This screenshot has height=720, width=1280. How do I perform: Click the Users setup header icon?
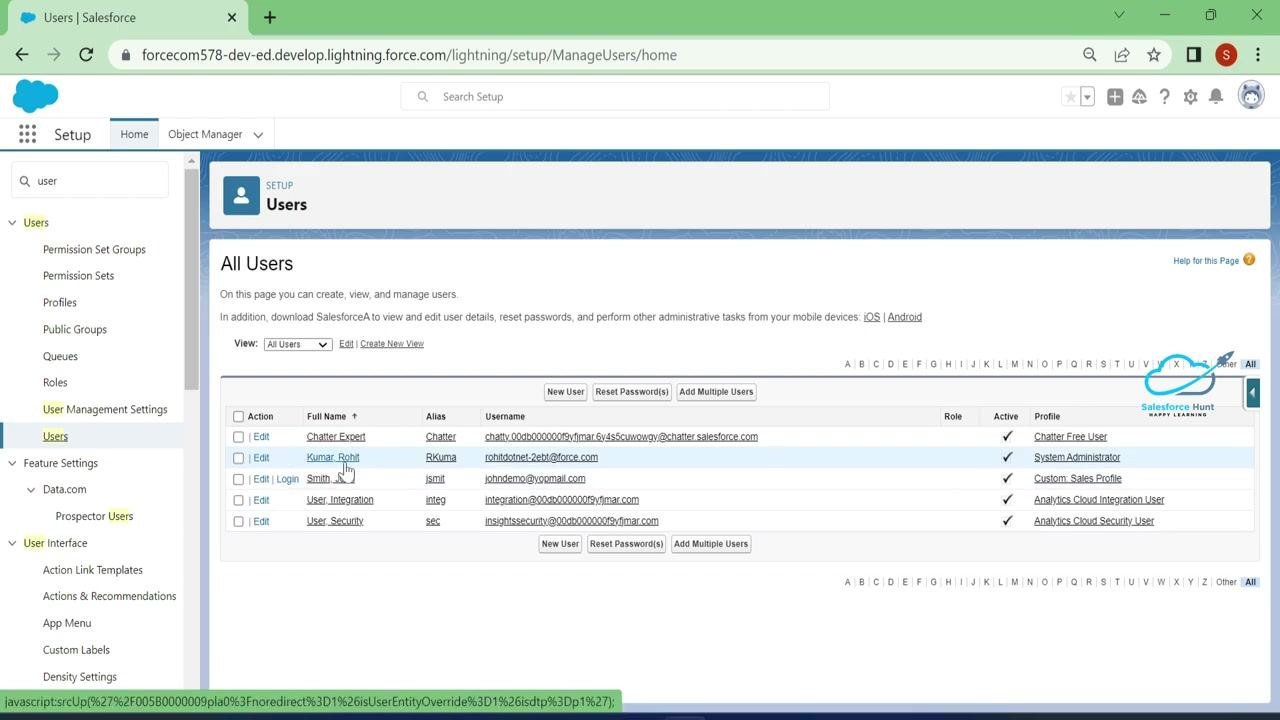[241, 195]
